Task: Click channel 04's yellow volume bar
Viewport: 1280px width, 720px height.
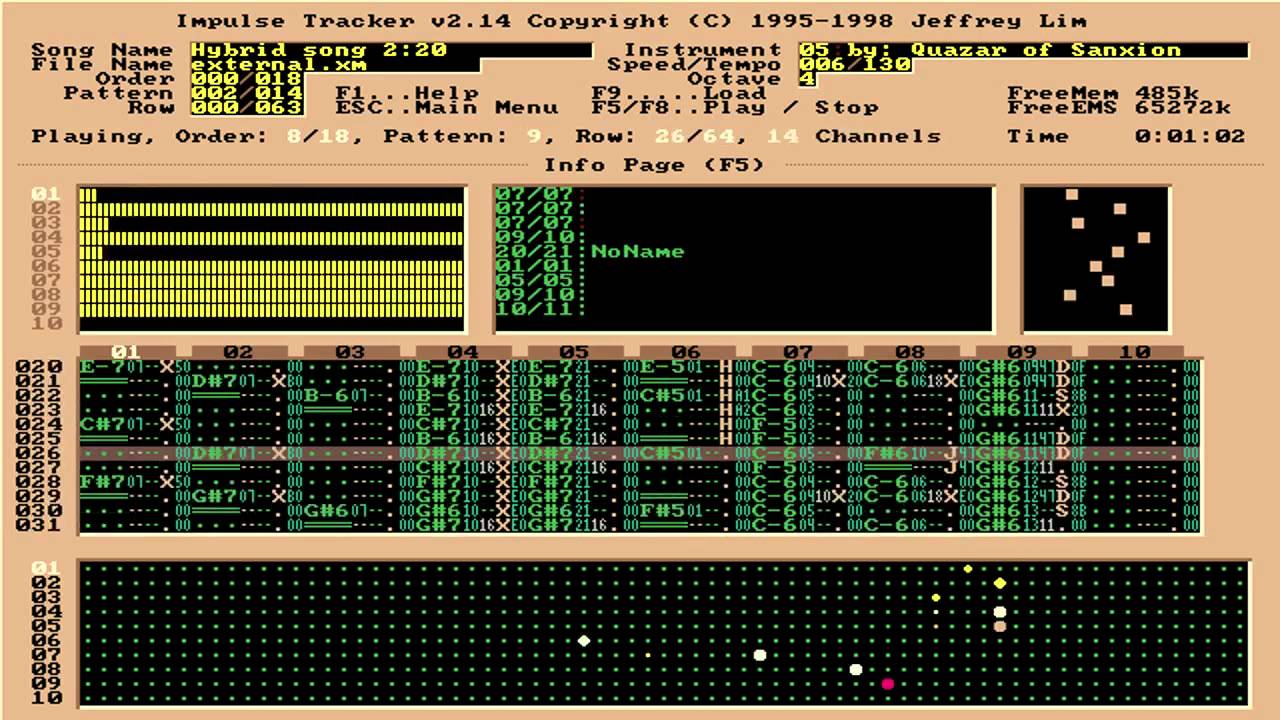Action: click(271, 238)
